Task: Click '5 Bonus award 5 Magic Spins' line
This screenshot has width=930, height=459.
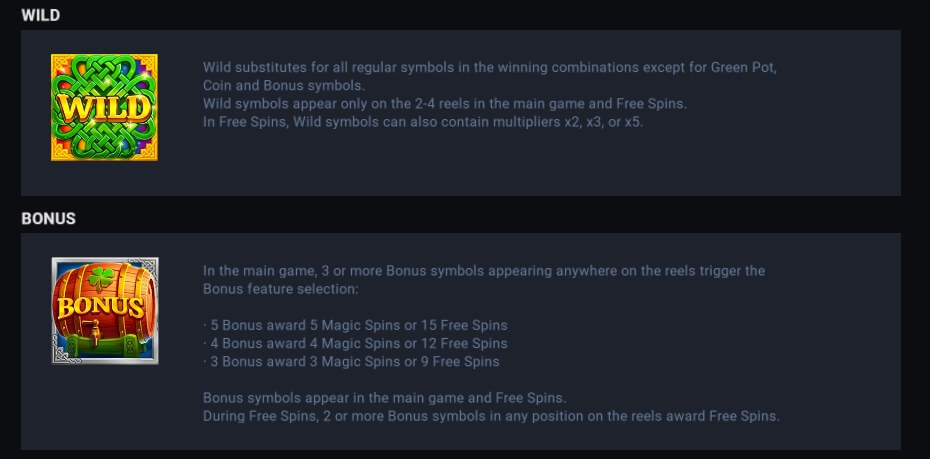Action: (355, 326)
